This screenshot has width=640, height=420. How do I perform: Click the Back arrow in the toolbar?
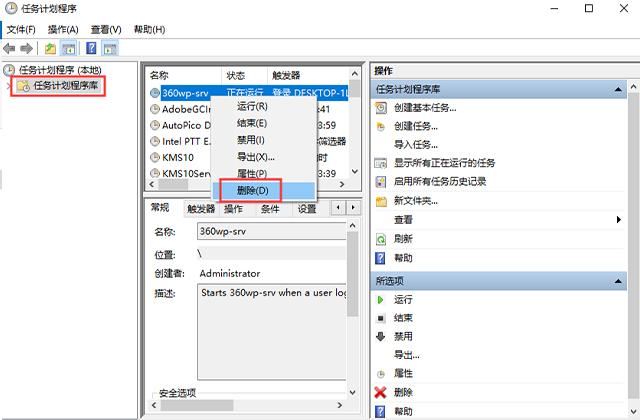click(x=9, y=49)
